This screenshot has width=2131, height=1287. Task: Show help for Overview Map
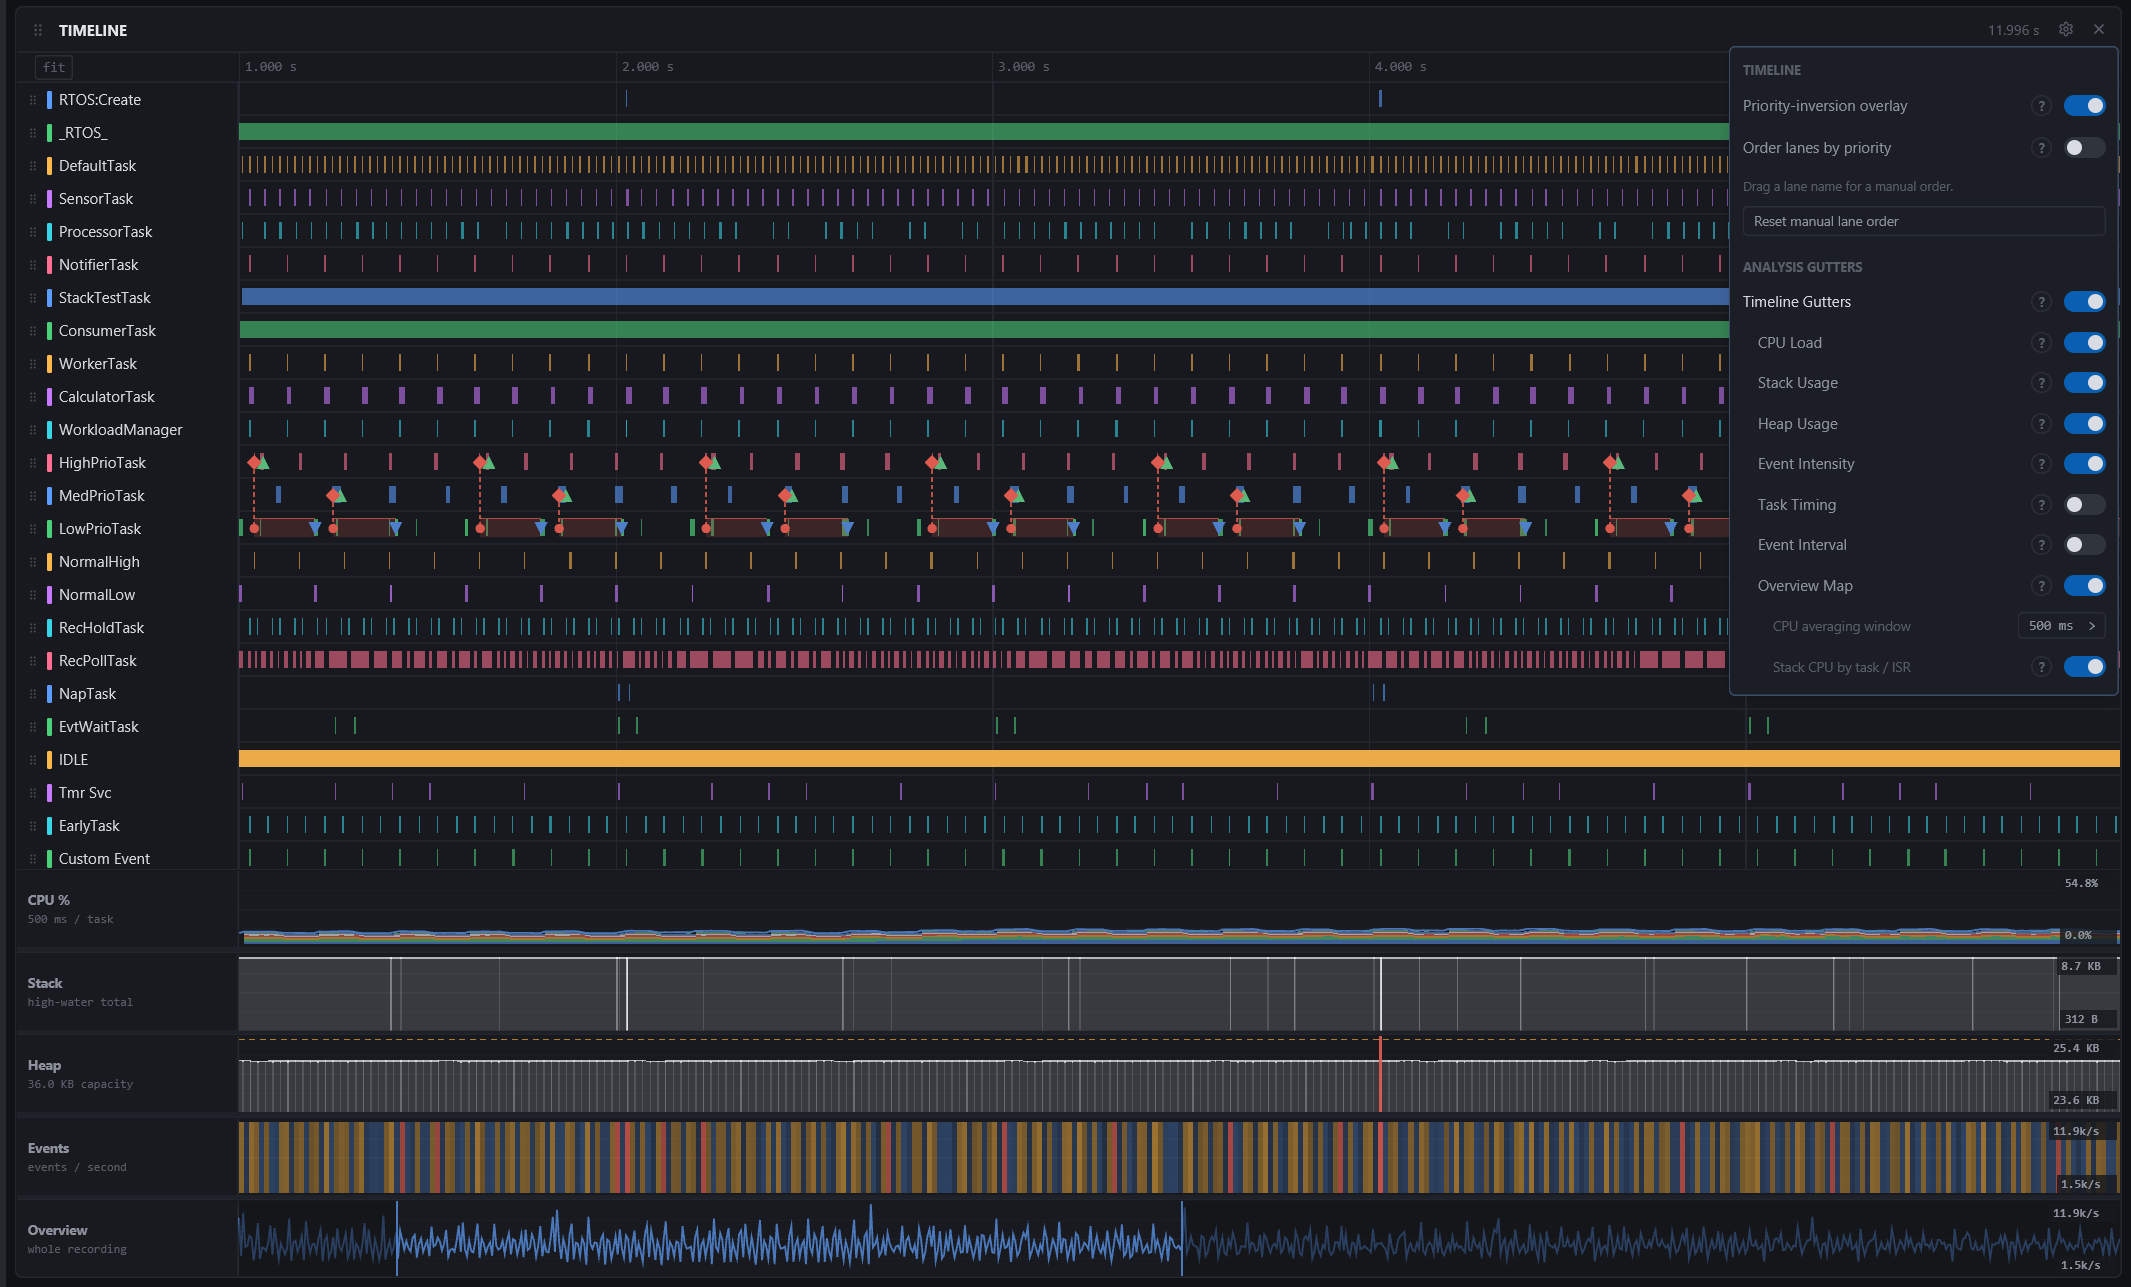(x=2042, y=586)
